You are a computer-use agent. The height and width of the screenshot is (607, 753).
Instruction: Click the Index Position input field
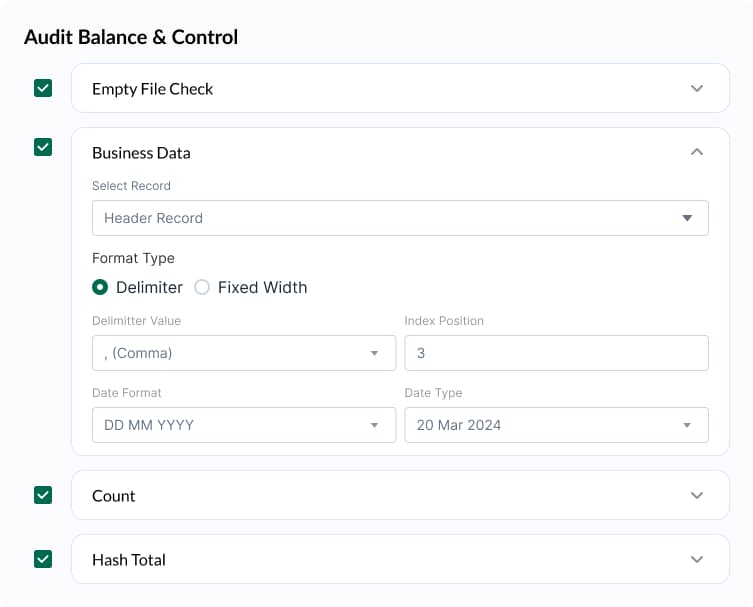point(557,353)
